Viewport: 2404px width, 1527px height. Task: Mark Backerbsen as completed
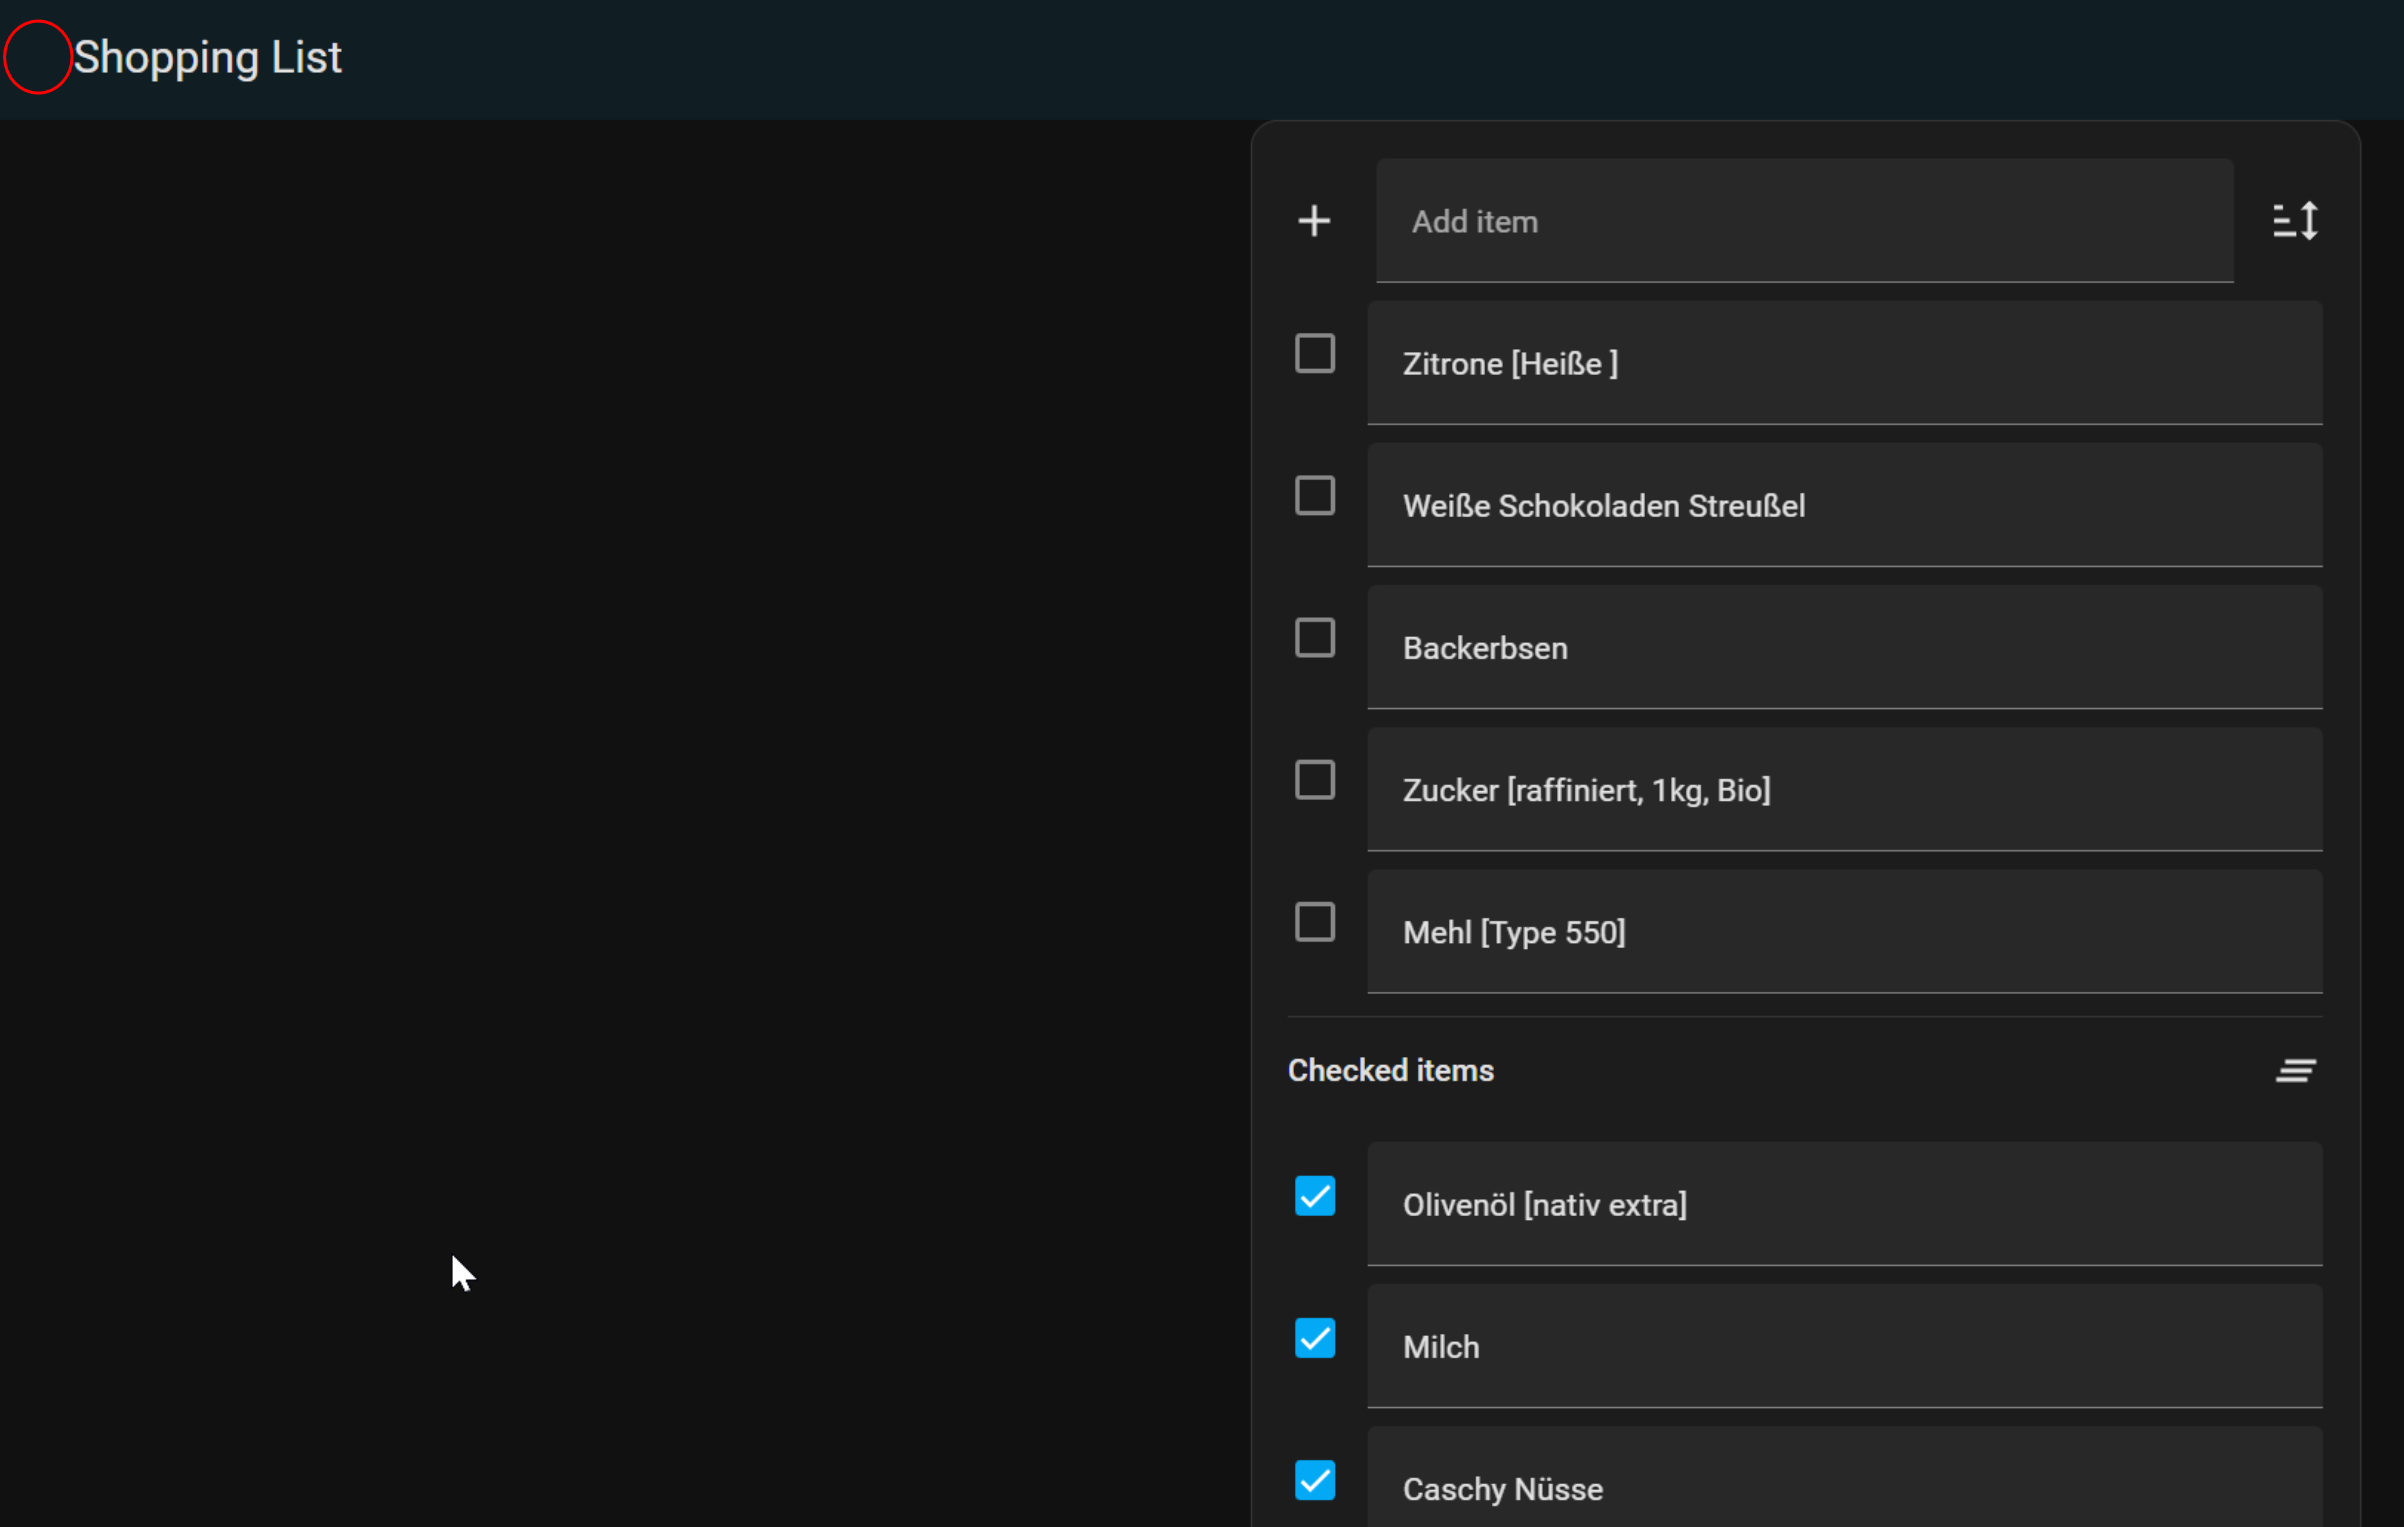[1314, 637]
